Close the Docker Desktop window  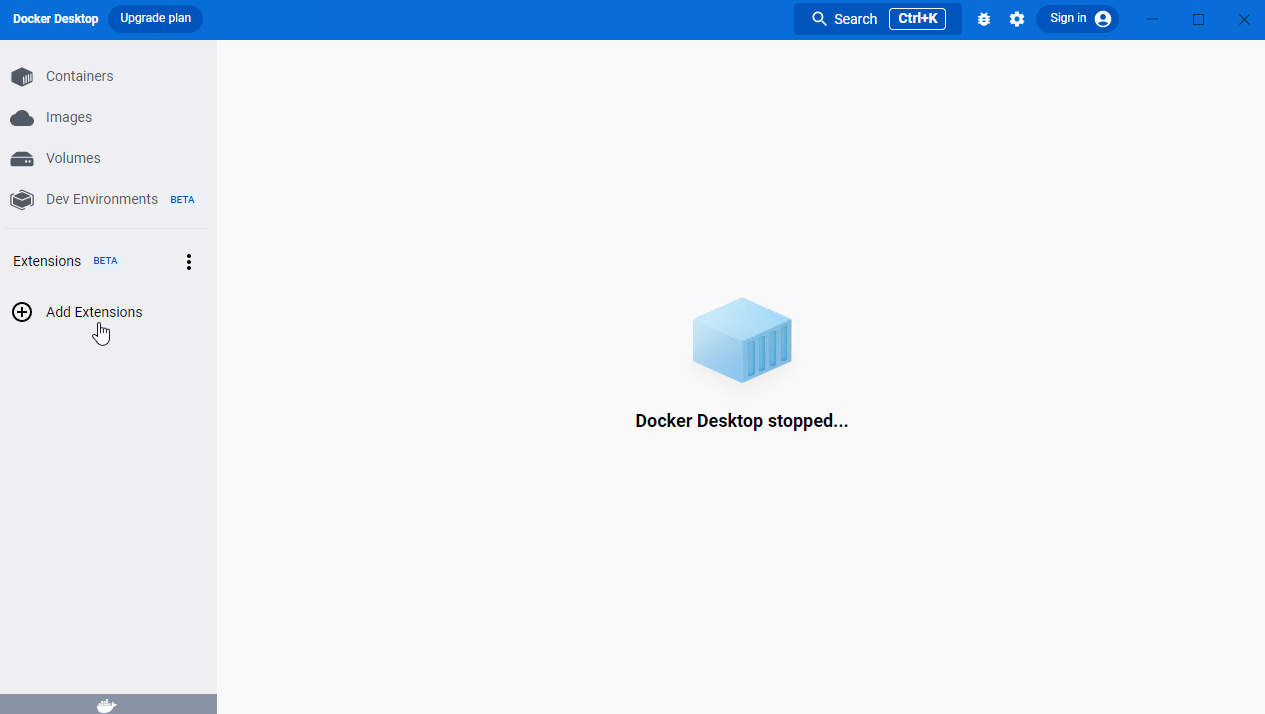(1244, 19)
